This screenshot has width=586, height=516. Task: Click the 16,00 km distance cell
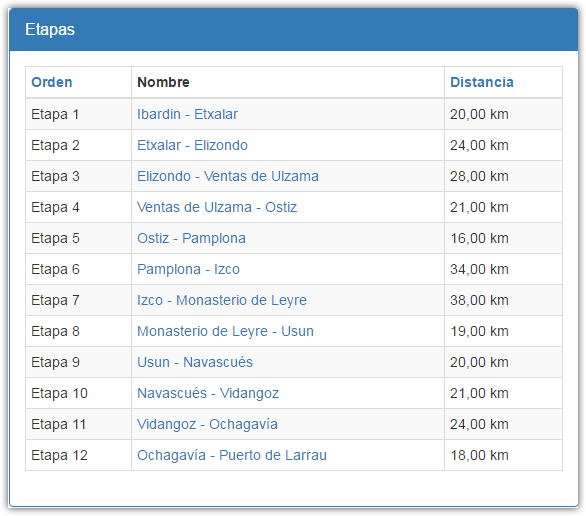pyautogui.click(x=503, y=238)
